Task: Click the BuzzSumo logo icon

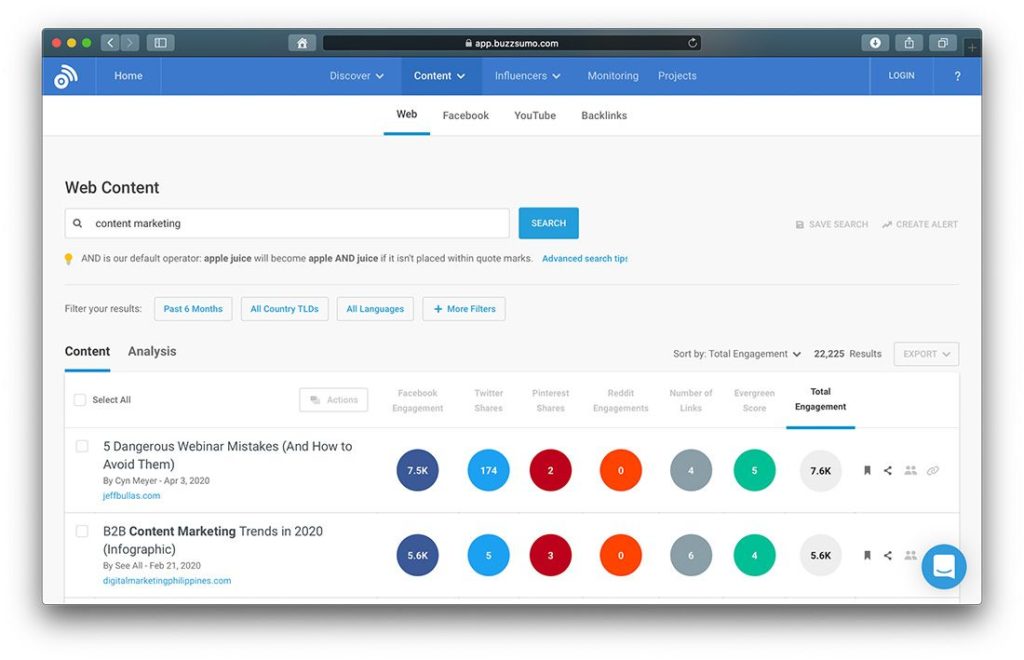Action: [x=66, y=76]
